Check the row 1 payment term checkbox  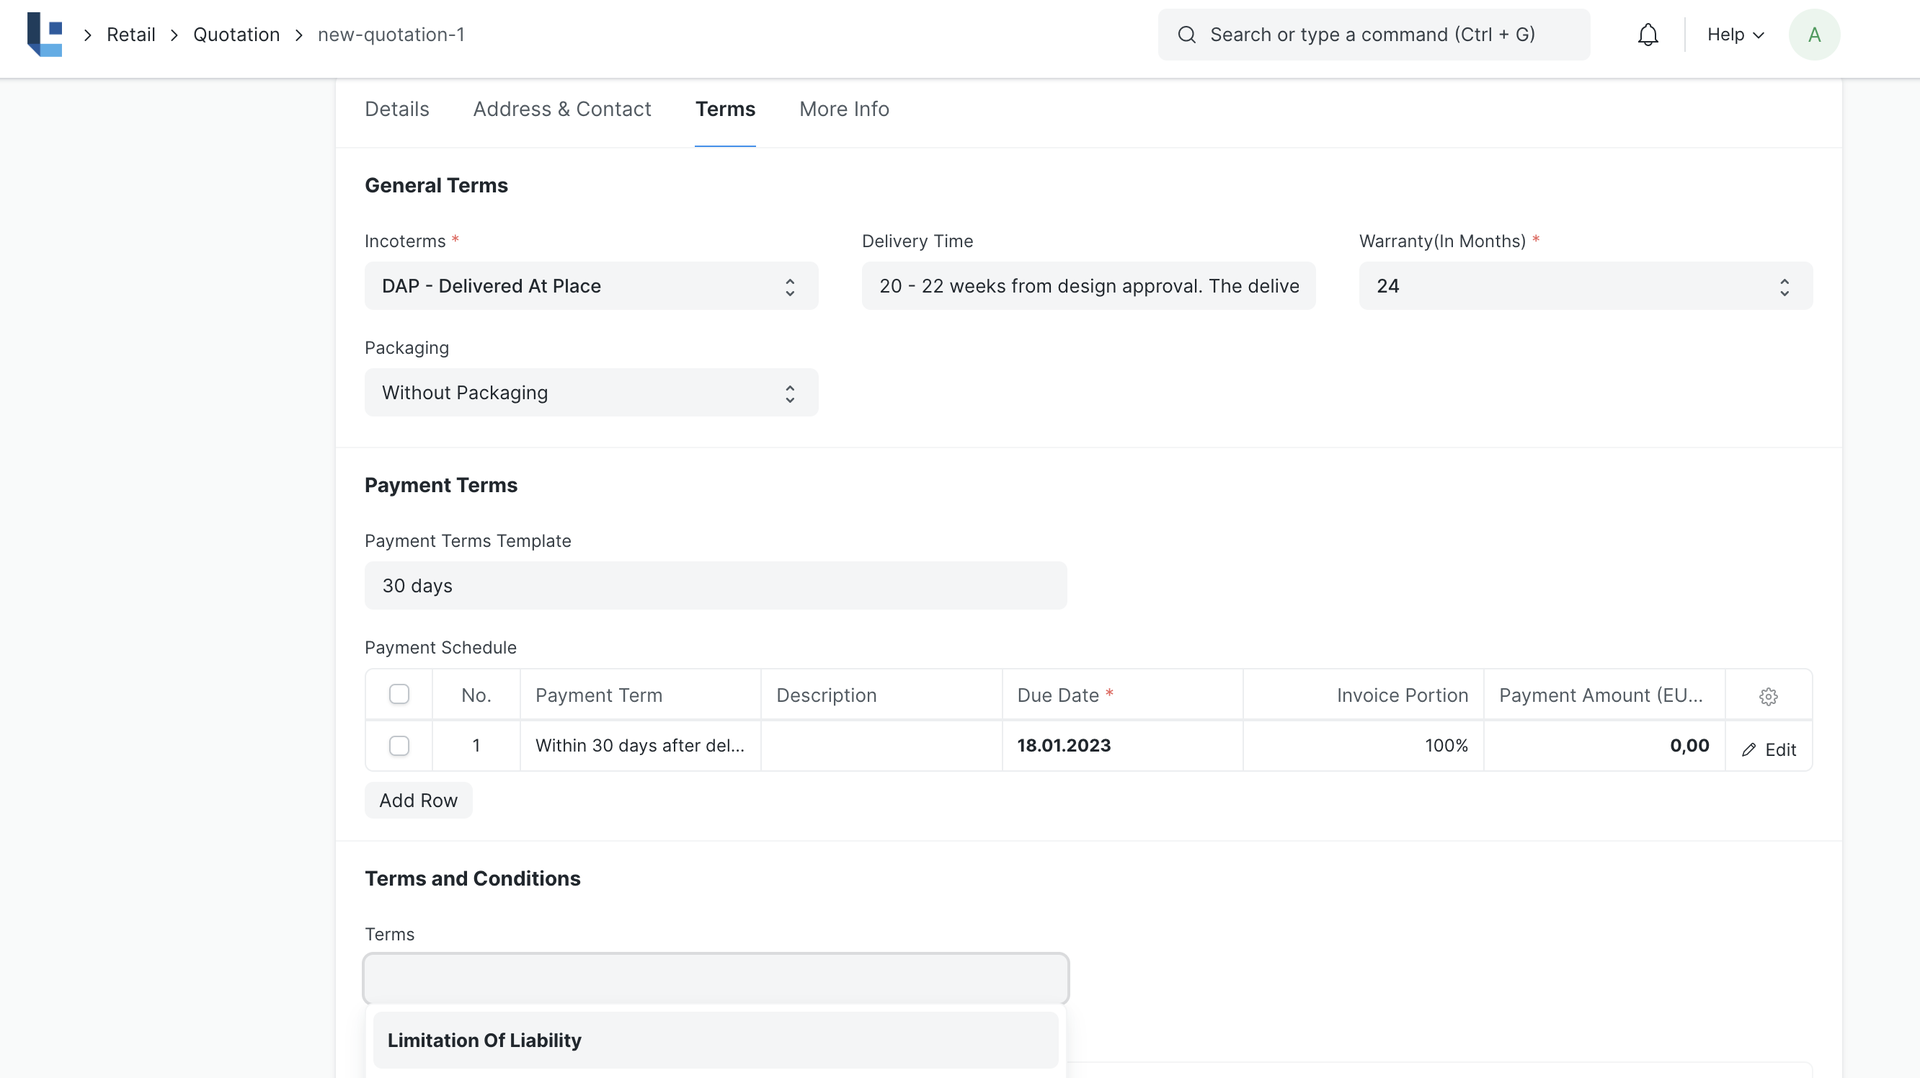[399, 746]
